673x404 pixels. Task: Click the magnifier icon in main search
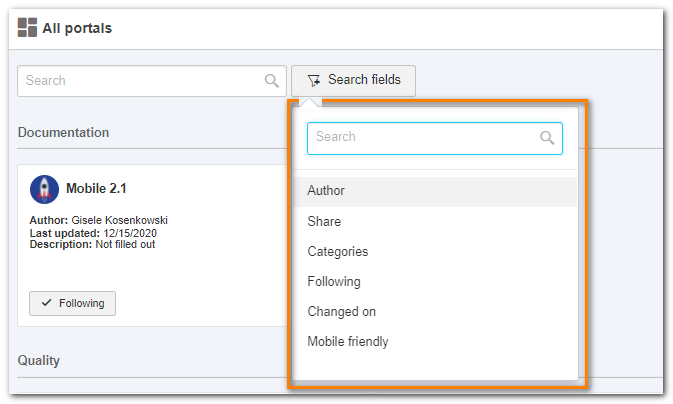click(x=271, y=81)
